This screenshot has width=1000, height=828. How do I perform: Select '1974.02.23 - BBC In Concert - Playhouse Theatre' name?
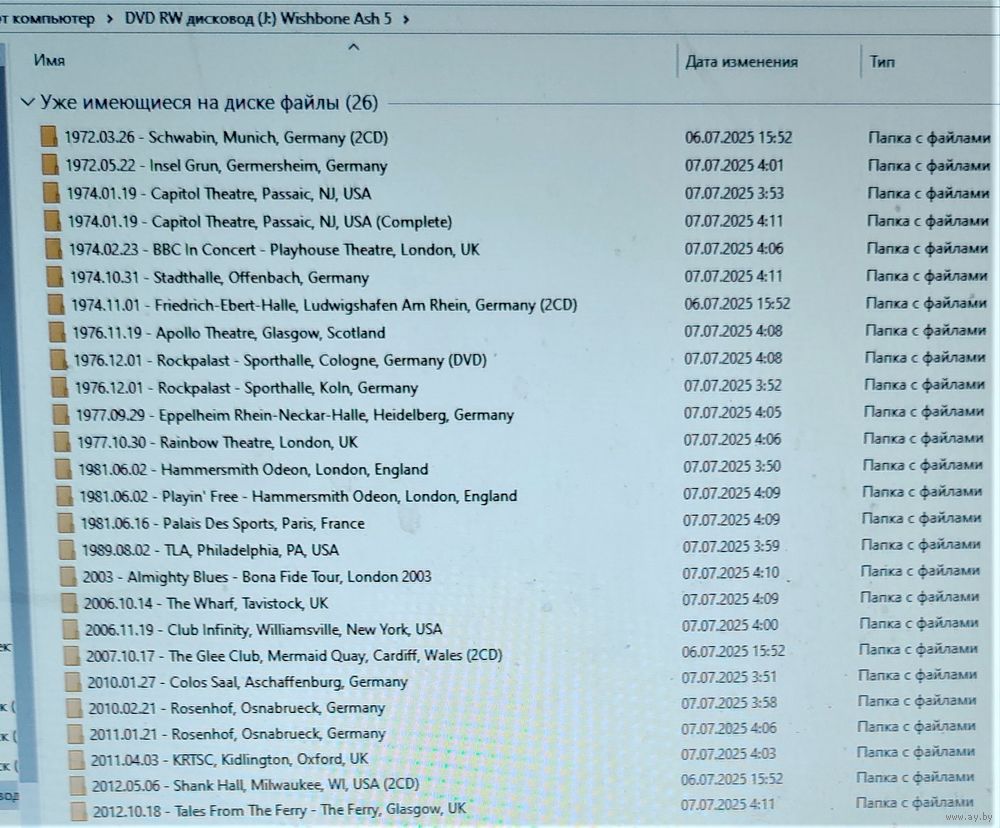click(274, 249)
